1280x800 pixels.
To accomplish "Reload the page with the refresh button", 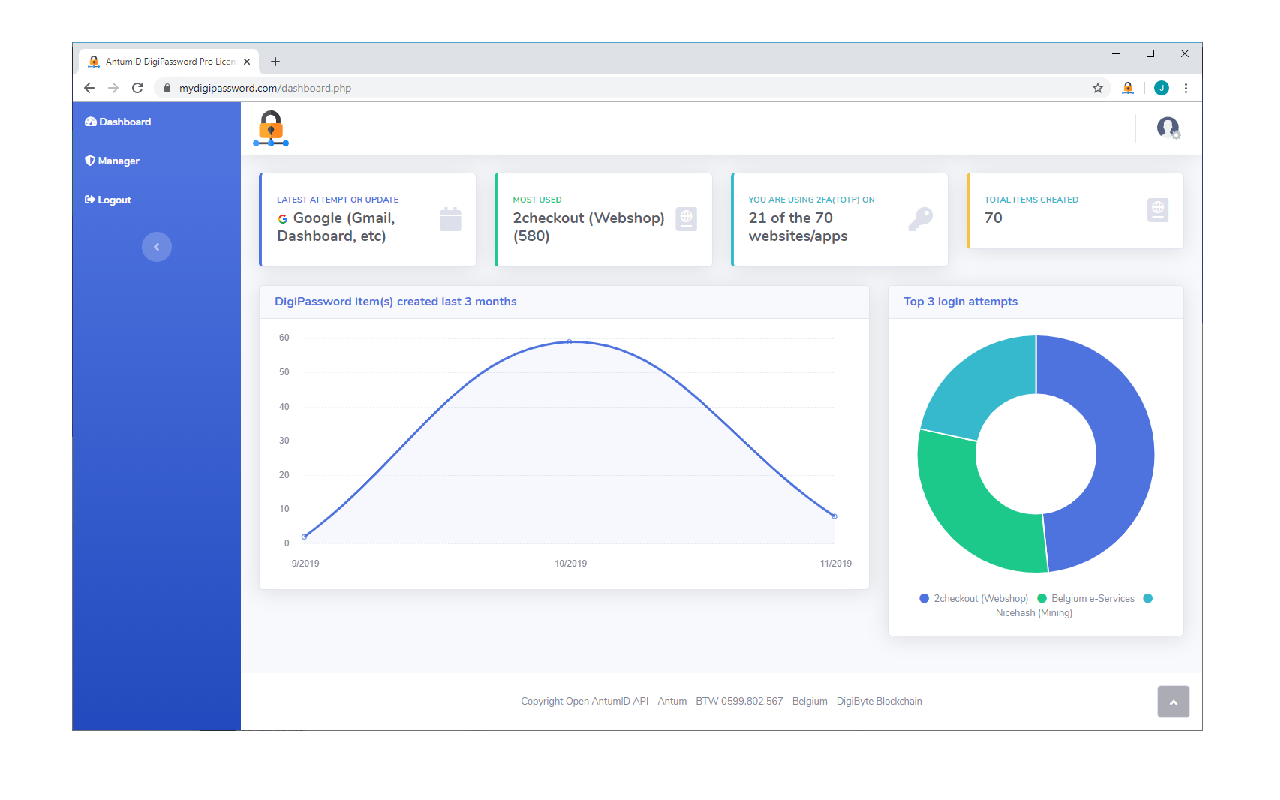I will (138, 88).
